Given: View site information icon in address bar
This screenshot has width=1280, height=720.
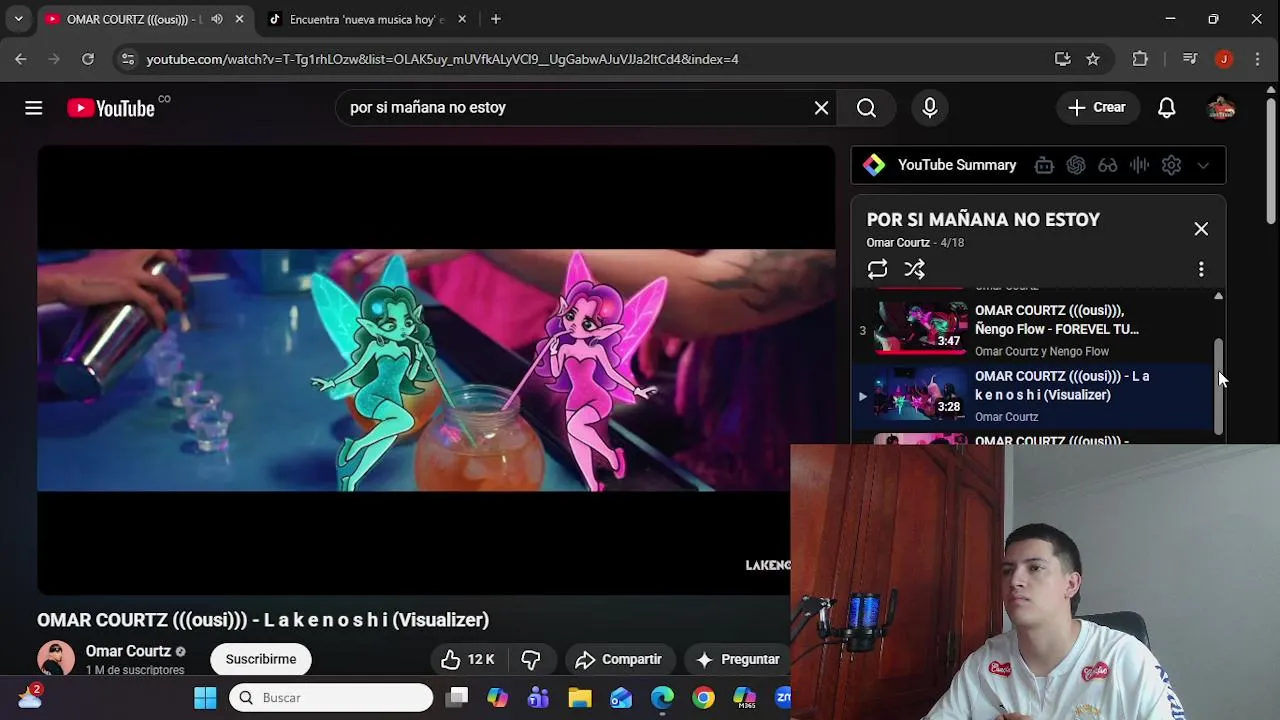Looking at the screenshot, I should (127, 59).
